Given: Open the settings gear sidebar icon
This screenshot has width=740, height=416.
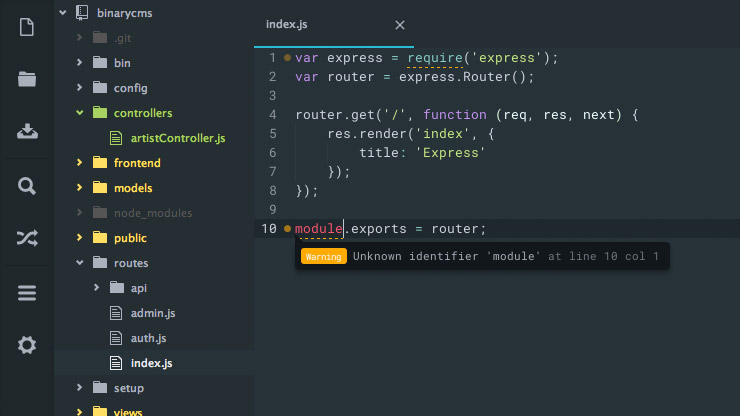Looking at the screenshot, I should point(27,345).
